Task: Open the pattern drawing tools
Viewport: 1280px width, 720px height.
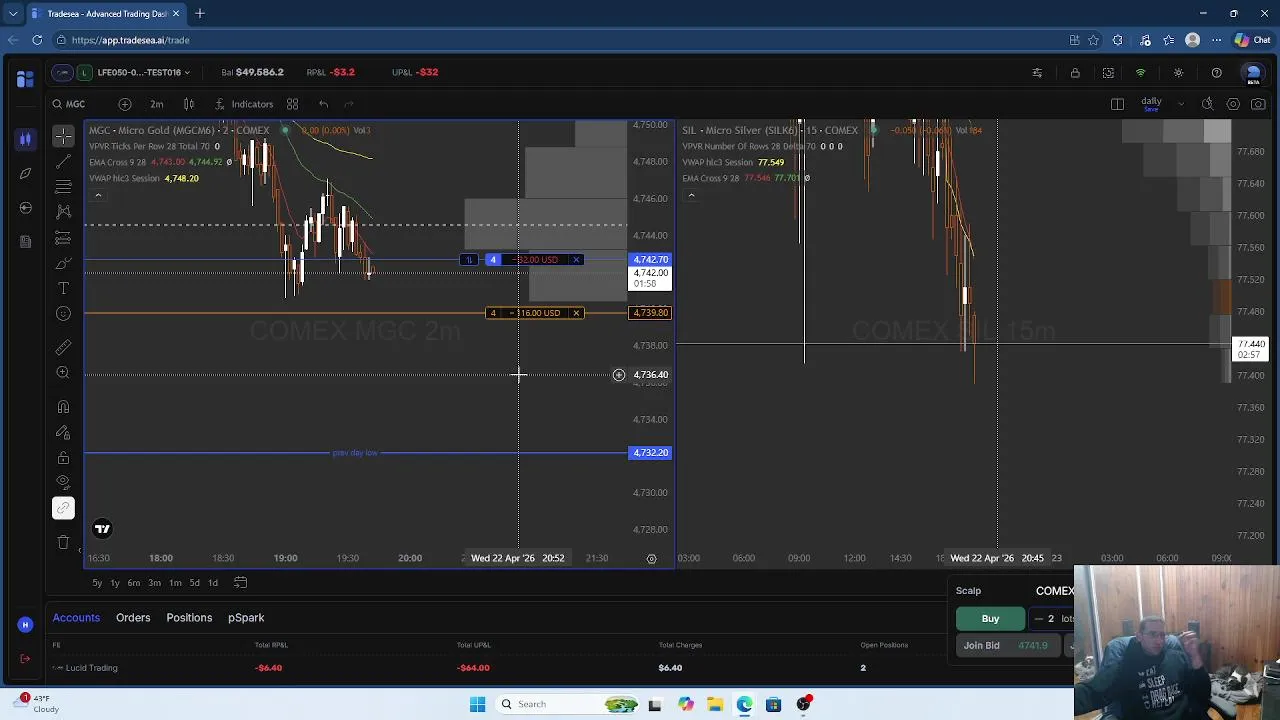Action: (x=63, y=211)
